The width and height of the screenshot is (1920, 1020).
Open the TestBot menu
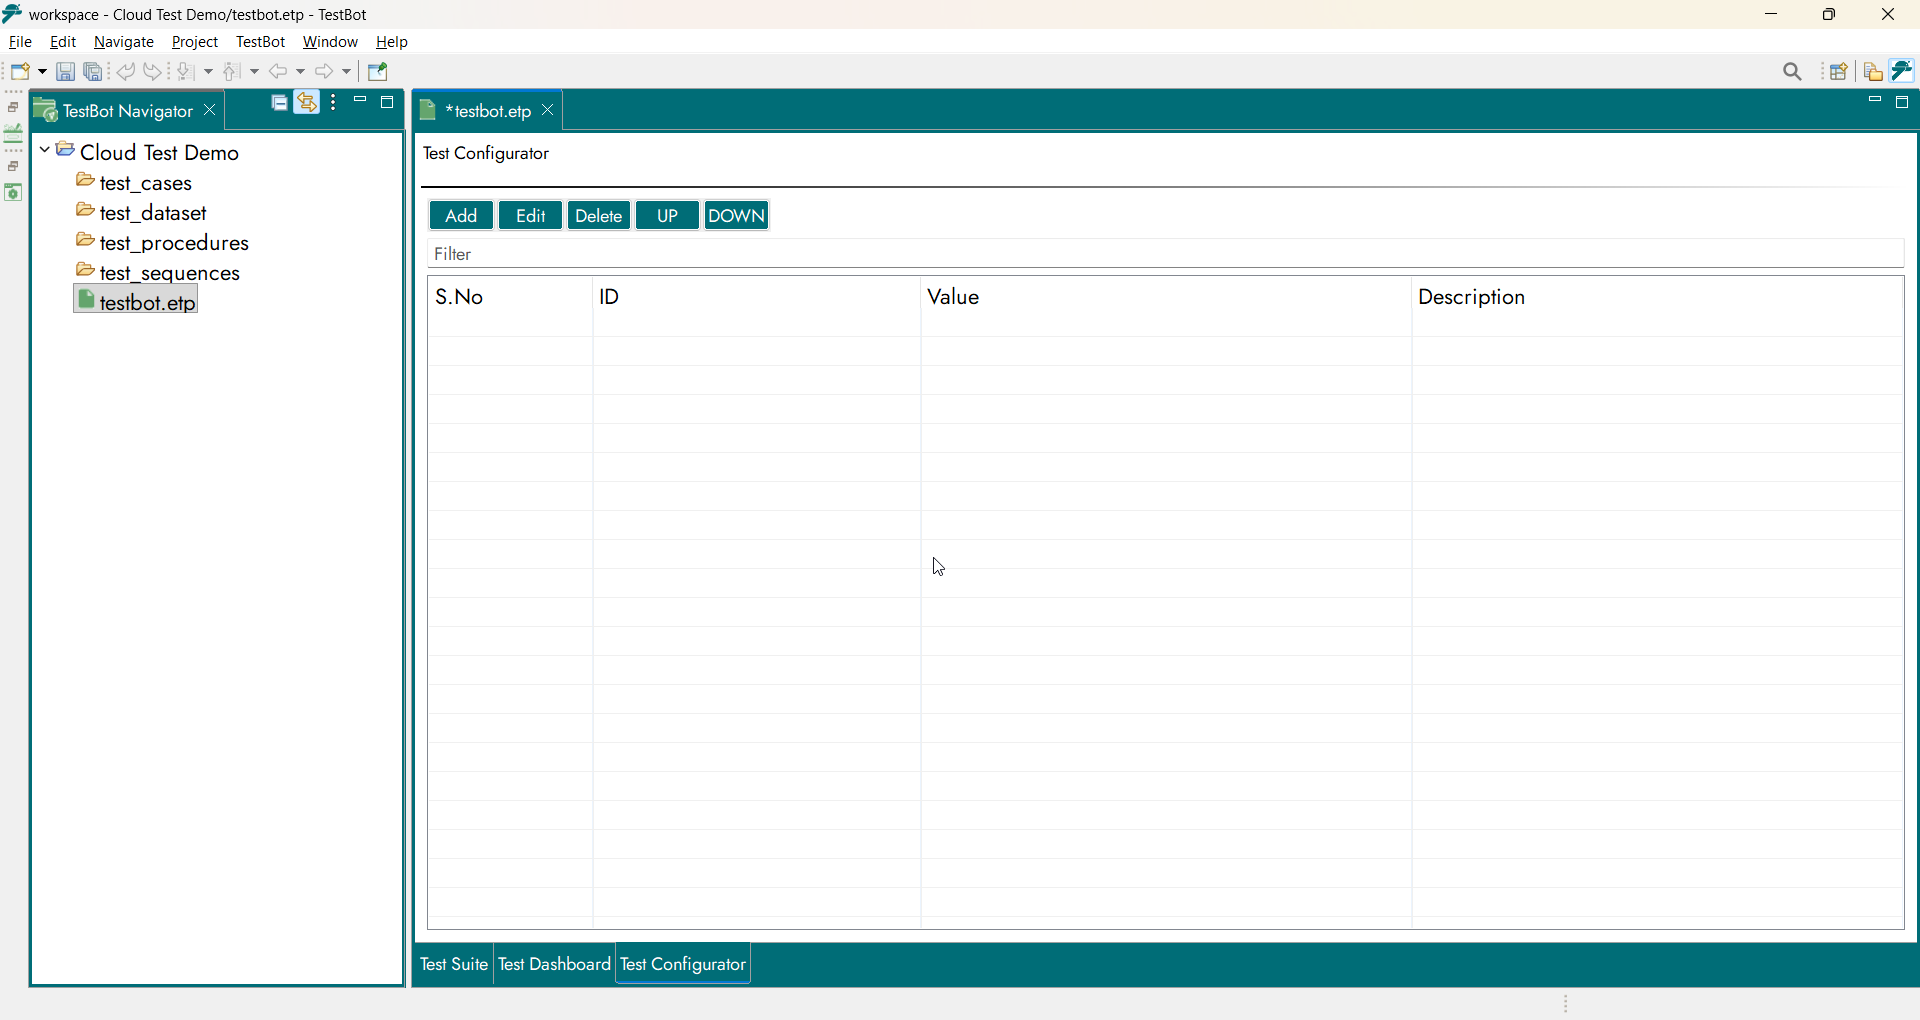pyautogui.click(x=260, y=42)
